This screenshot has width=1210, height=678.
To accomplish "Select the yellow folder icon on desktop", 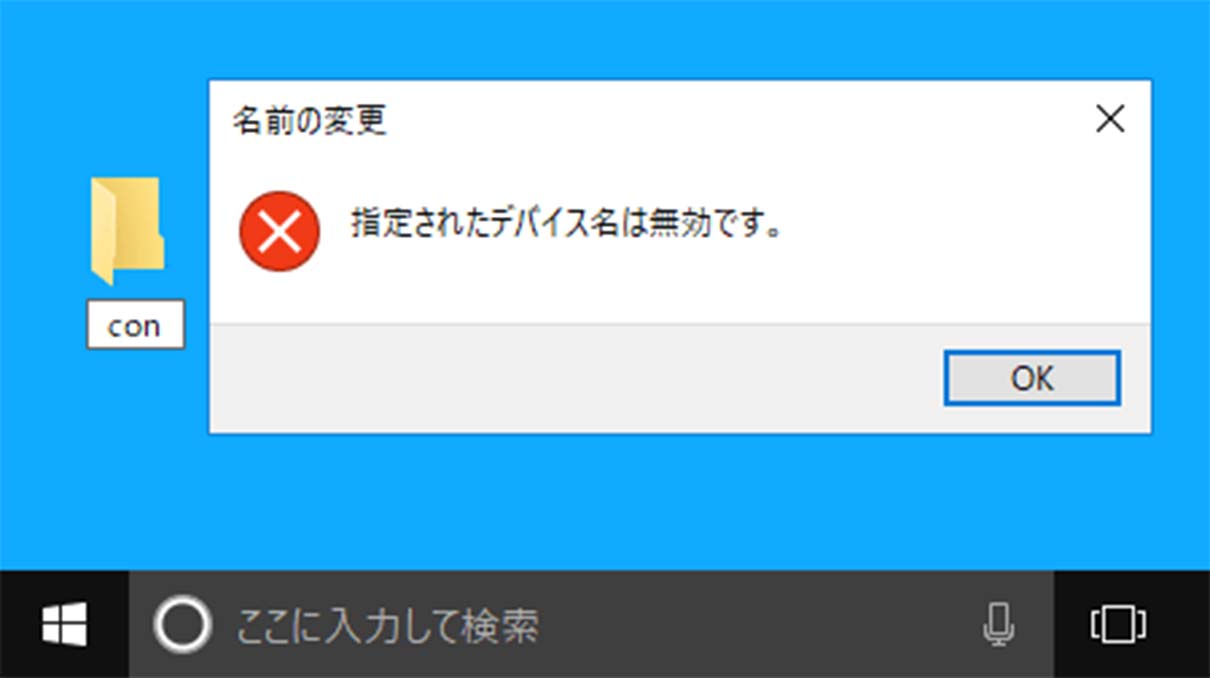I will point(127,230).
